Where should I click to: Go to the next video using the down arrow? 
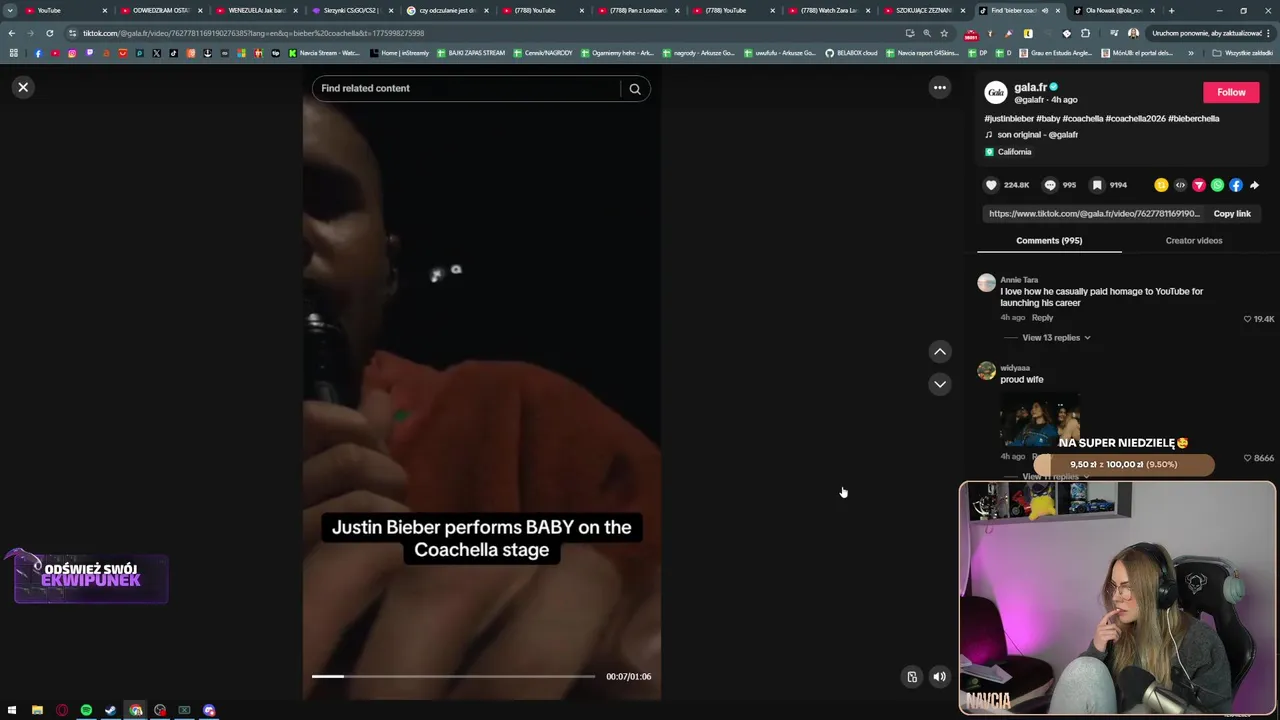pos(939,384)
